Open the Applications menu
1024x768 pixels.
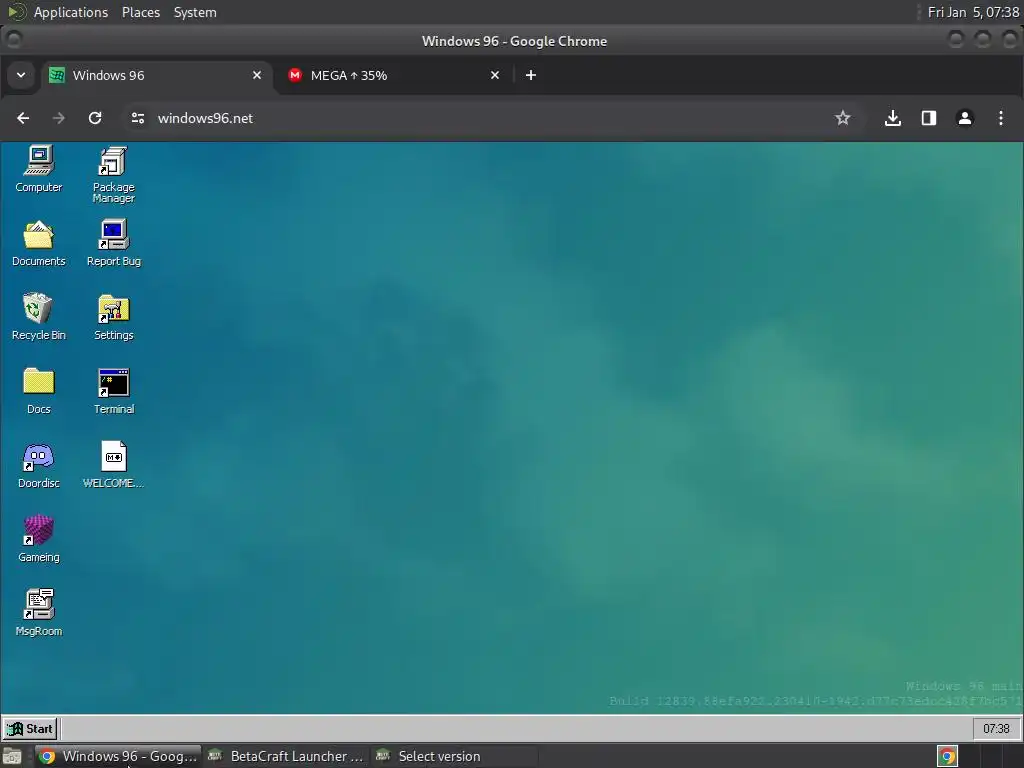[x=71, y=12]
